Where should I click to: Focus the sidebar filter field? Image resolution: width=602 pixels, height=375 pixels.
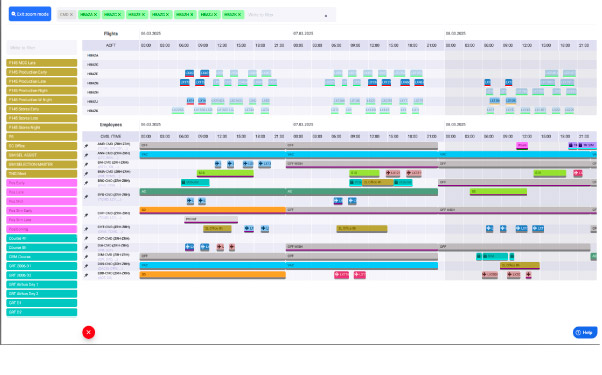pos(41,48)
